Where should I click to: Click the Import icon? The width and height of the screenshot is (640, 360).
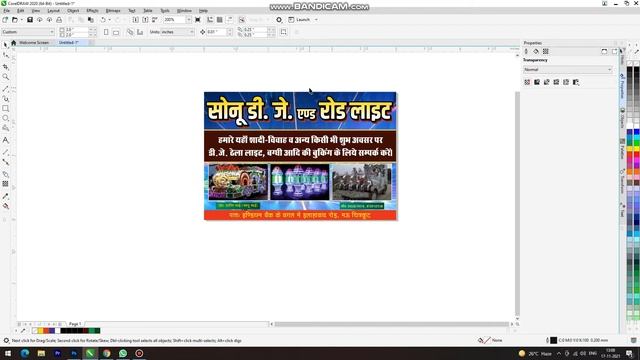(x=136, y=20)
